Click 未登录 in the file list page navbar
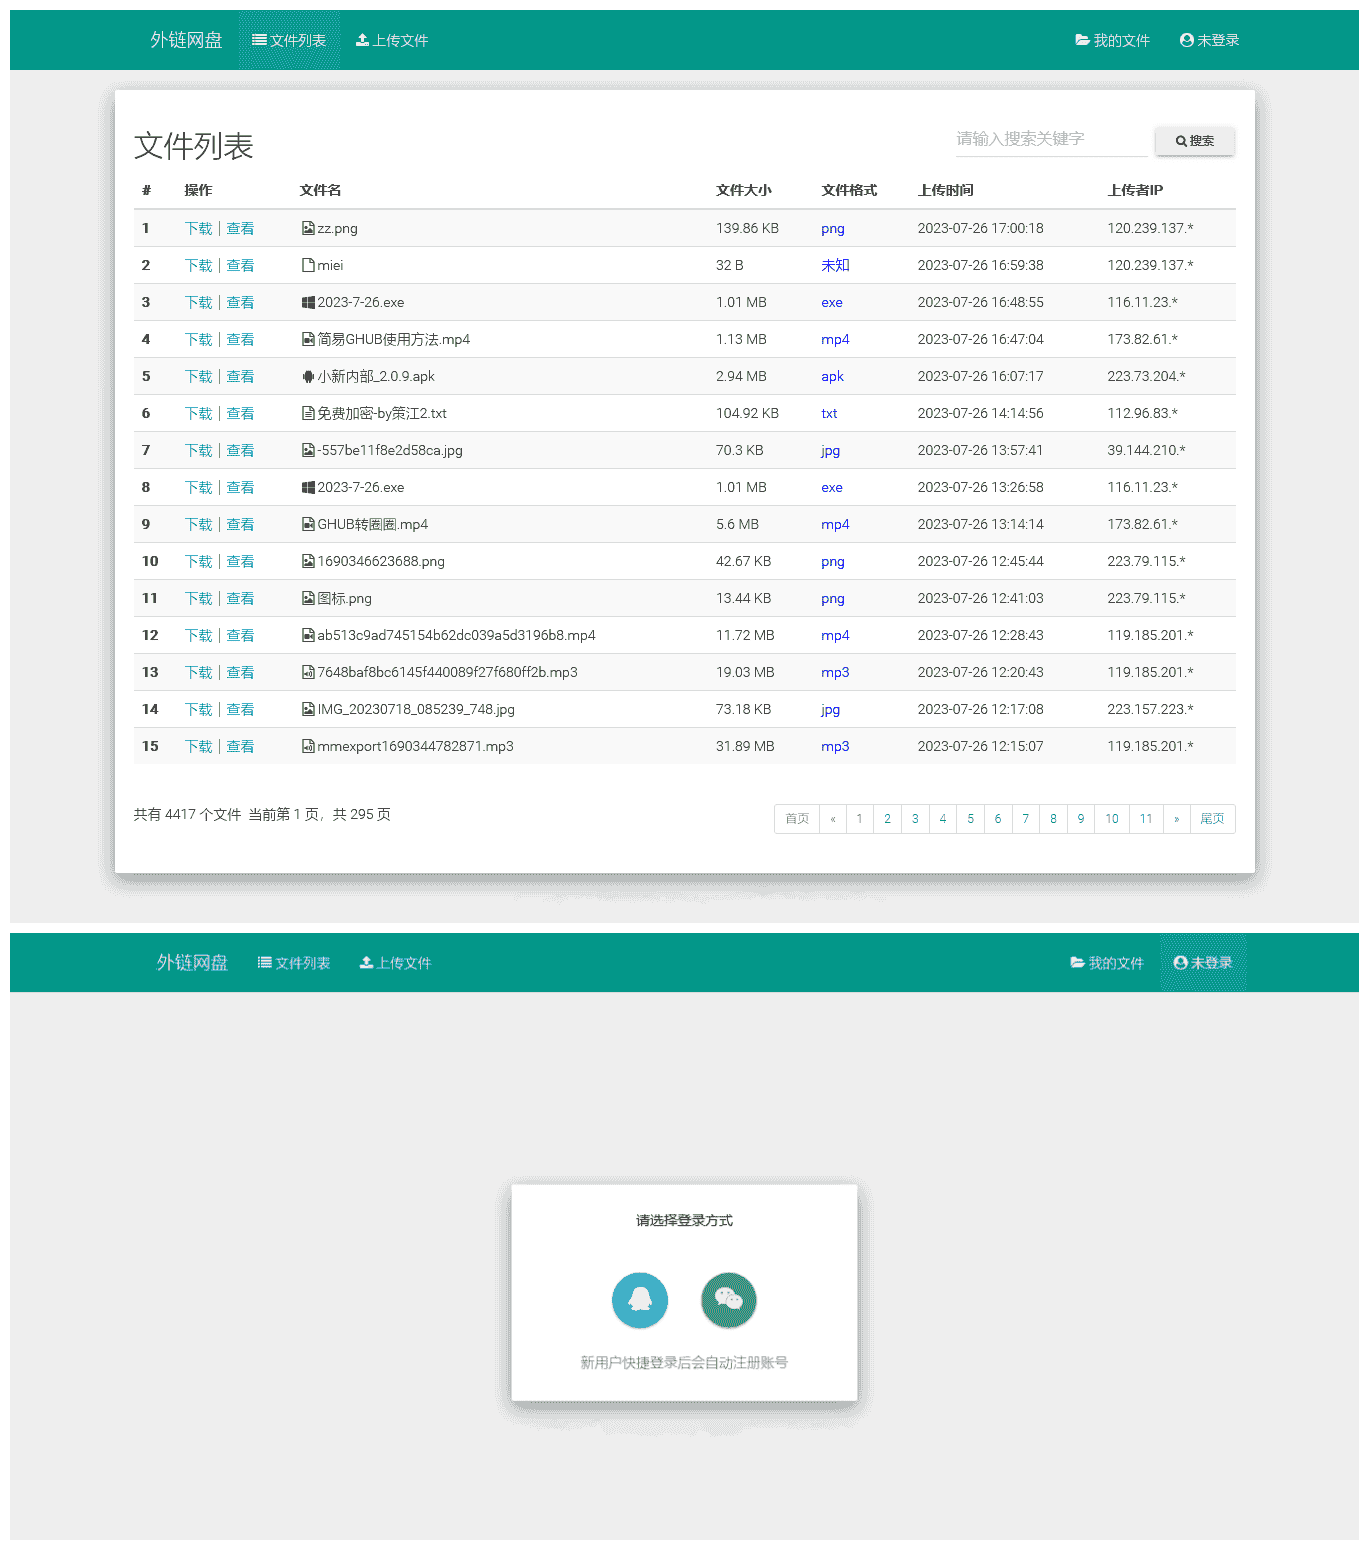This screenshot has height=1550, width=1369. pyautogui.click(x=1209, y=40)
